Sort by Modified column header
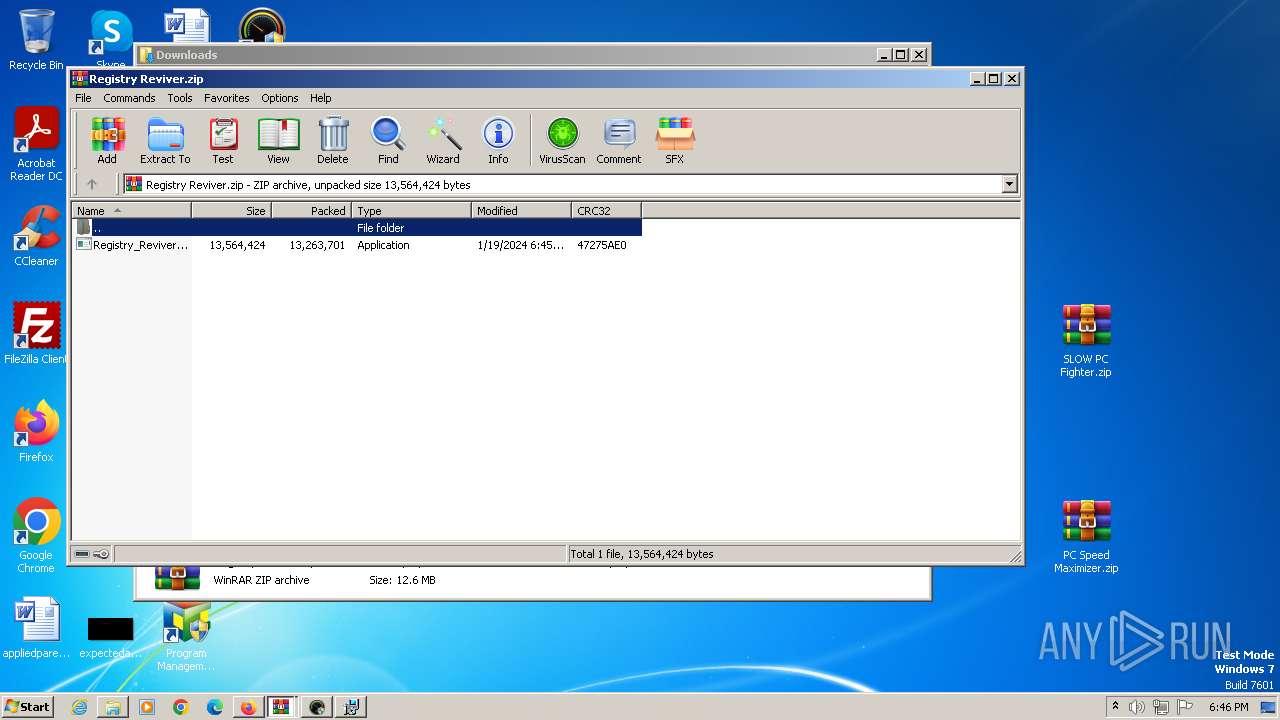This screenshot has width=1280, height=720. (x=521, y=210)
